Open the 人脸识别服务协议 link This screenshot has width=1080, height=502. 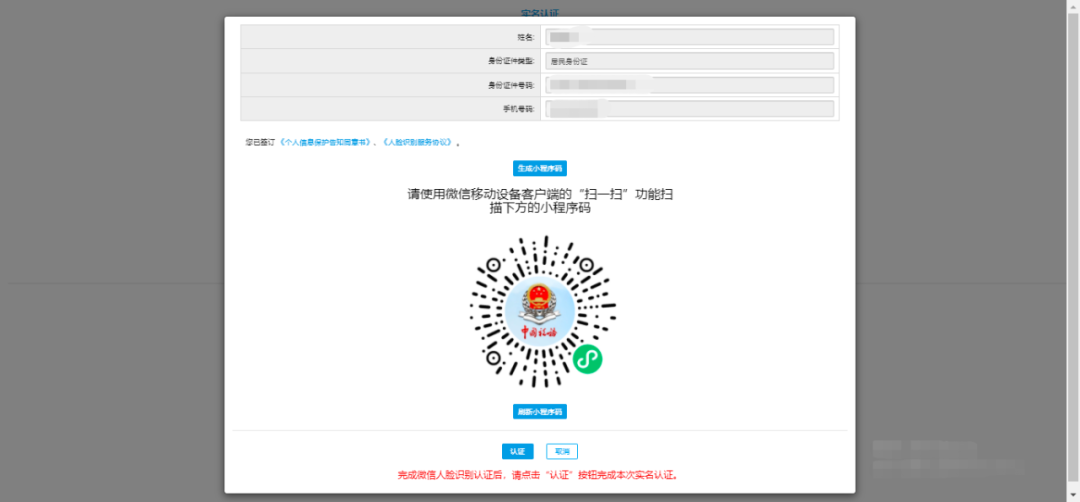click(x=417, y=142)
